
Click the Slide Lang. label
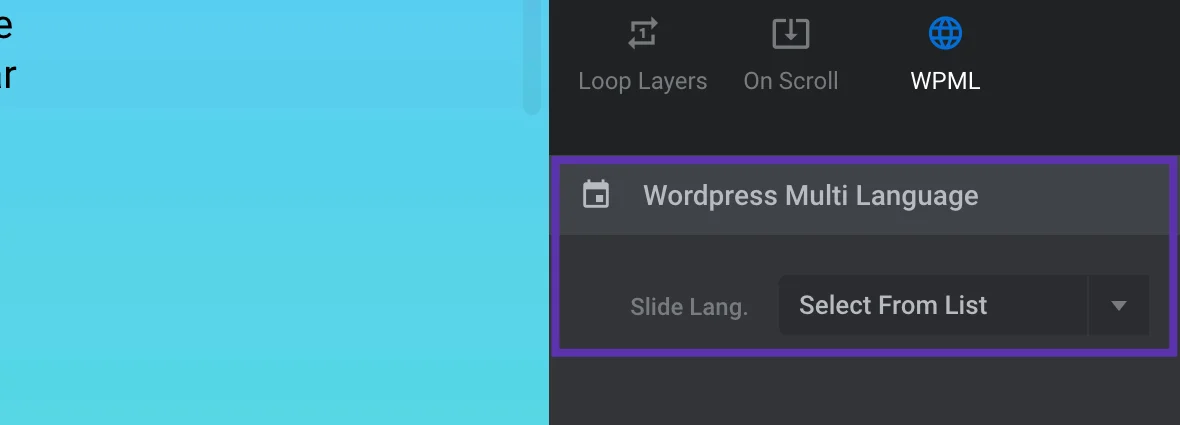[x=689, y=307]
